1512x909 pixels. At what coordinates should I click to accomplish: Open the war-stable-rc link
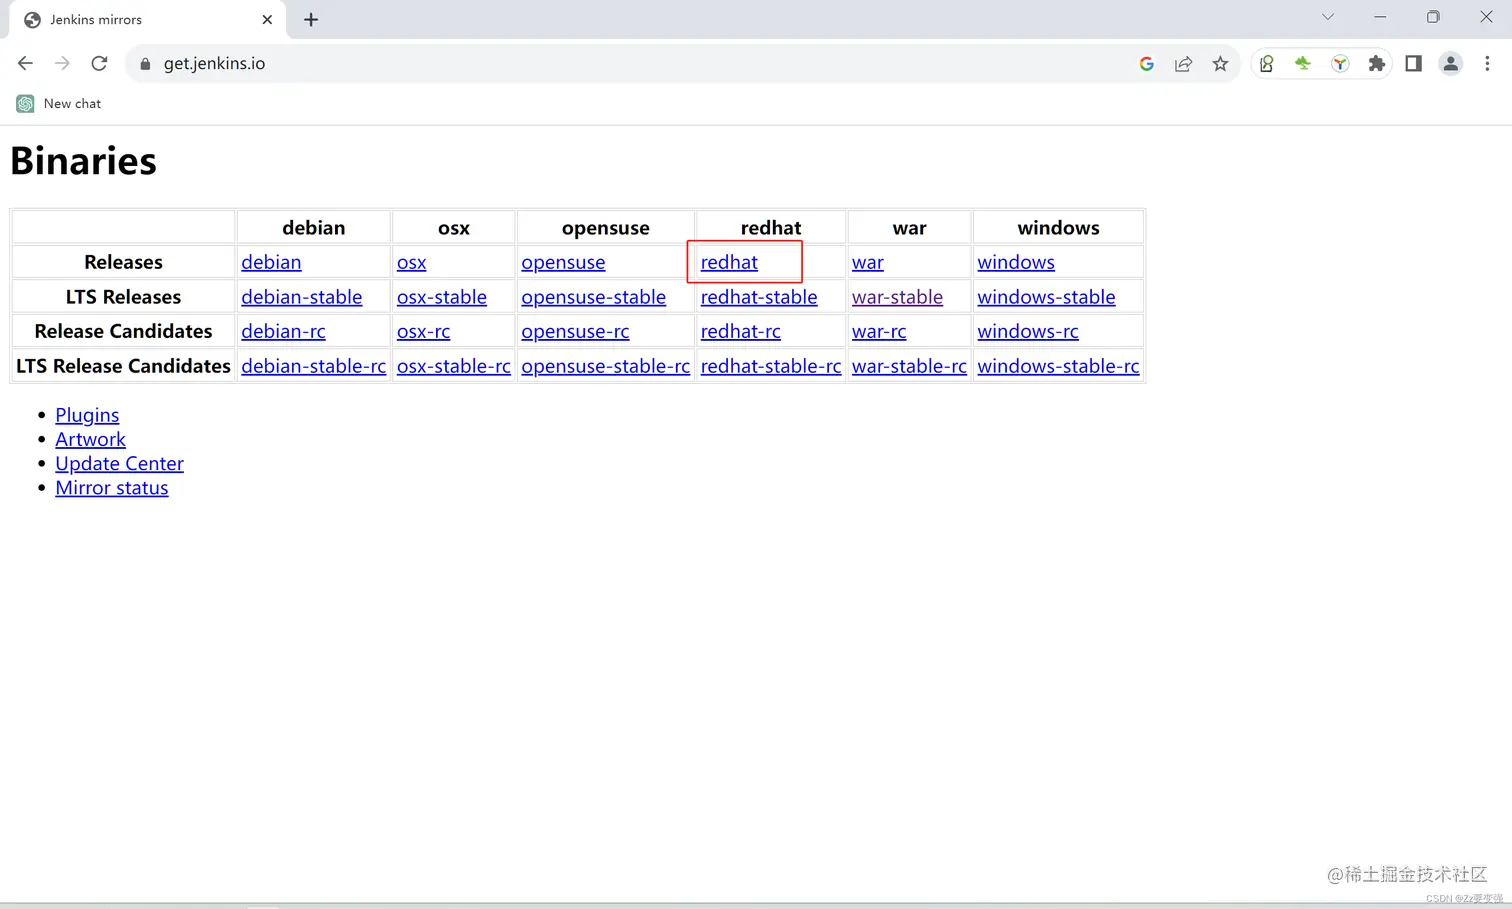(x=909, y=366)
